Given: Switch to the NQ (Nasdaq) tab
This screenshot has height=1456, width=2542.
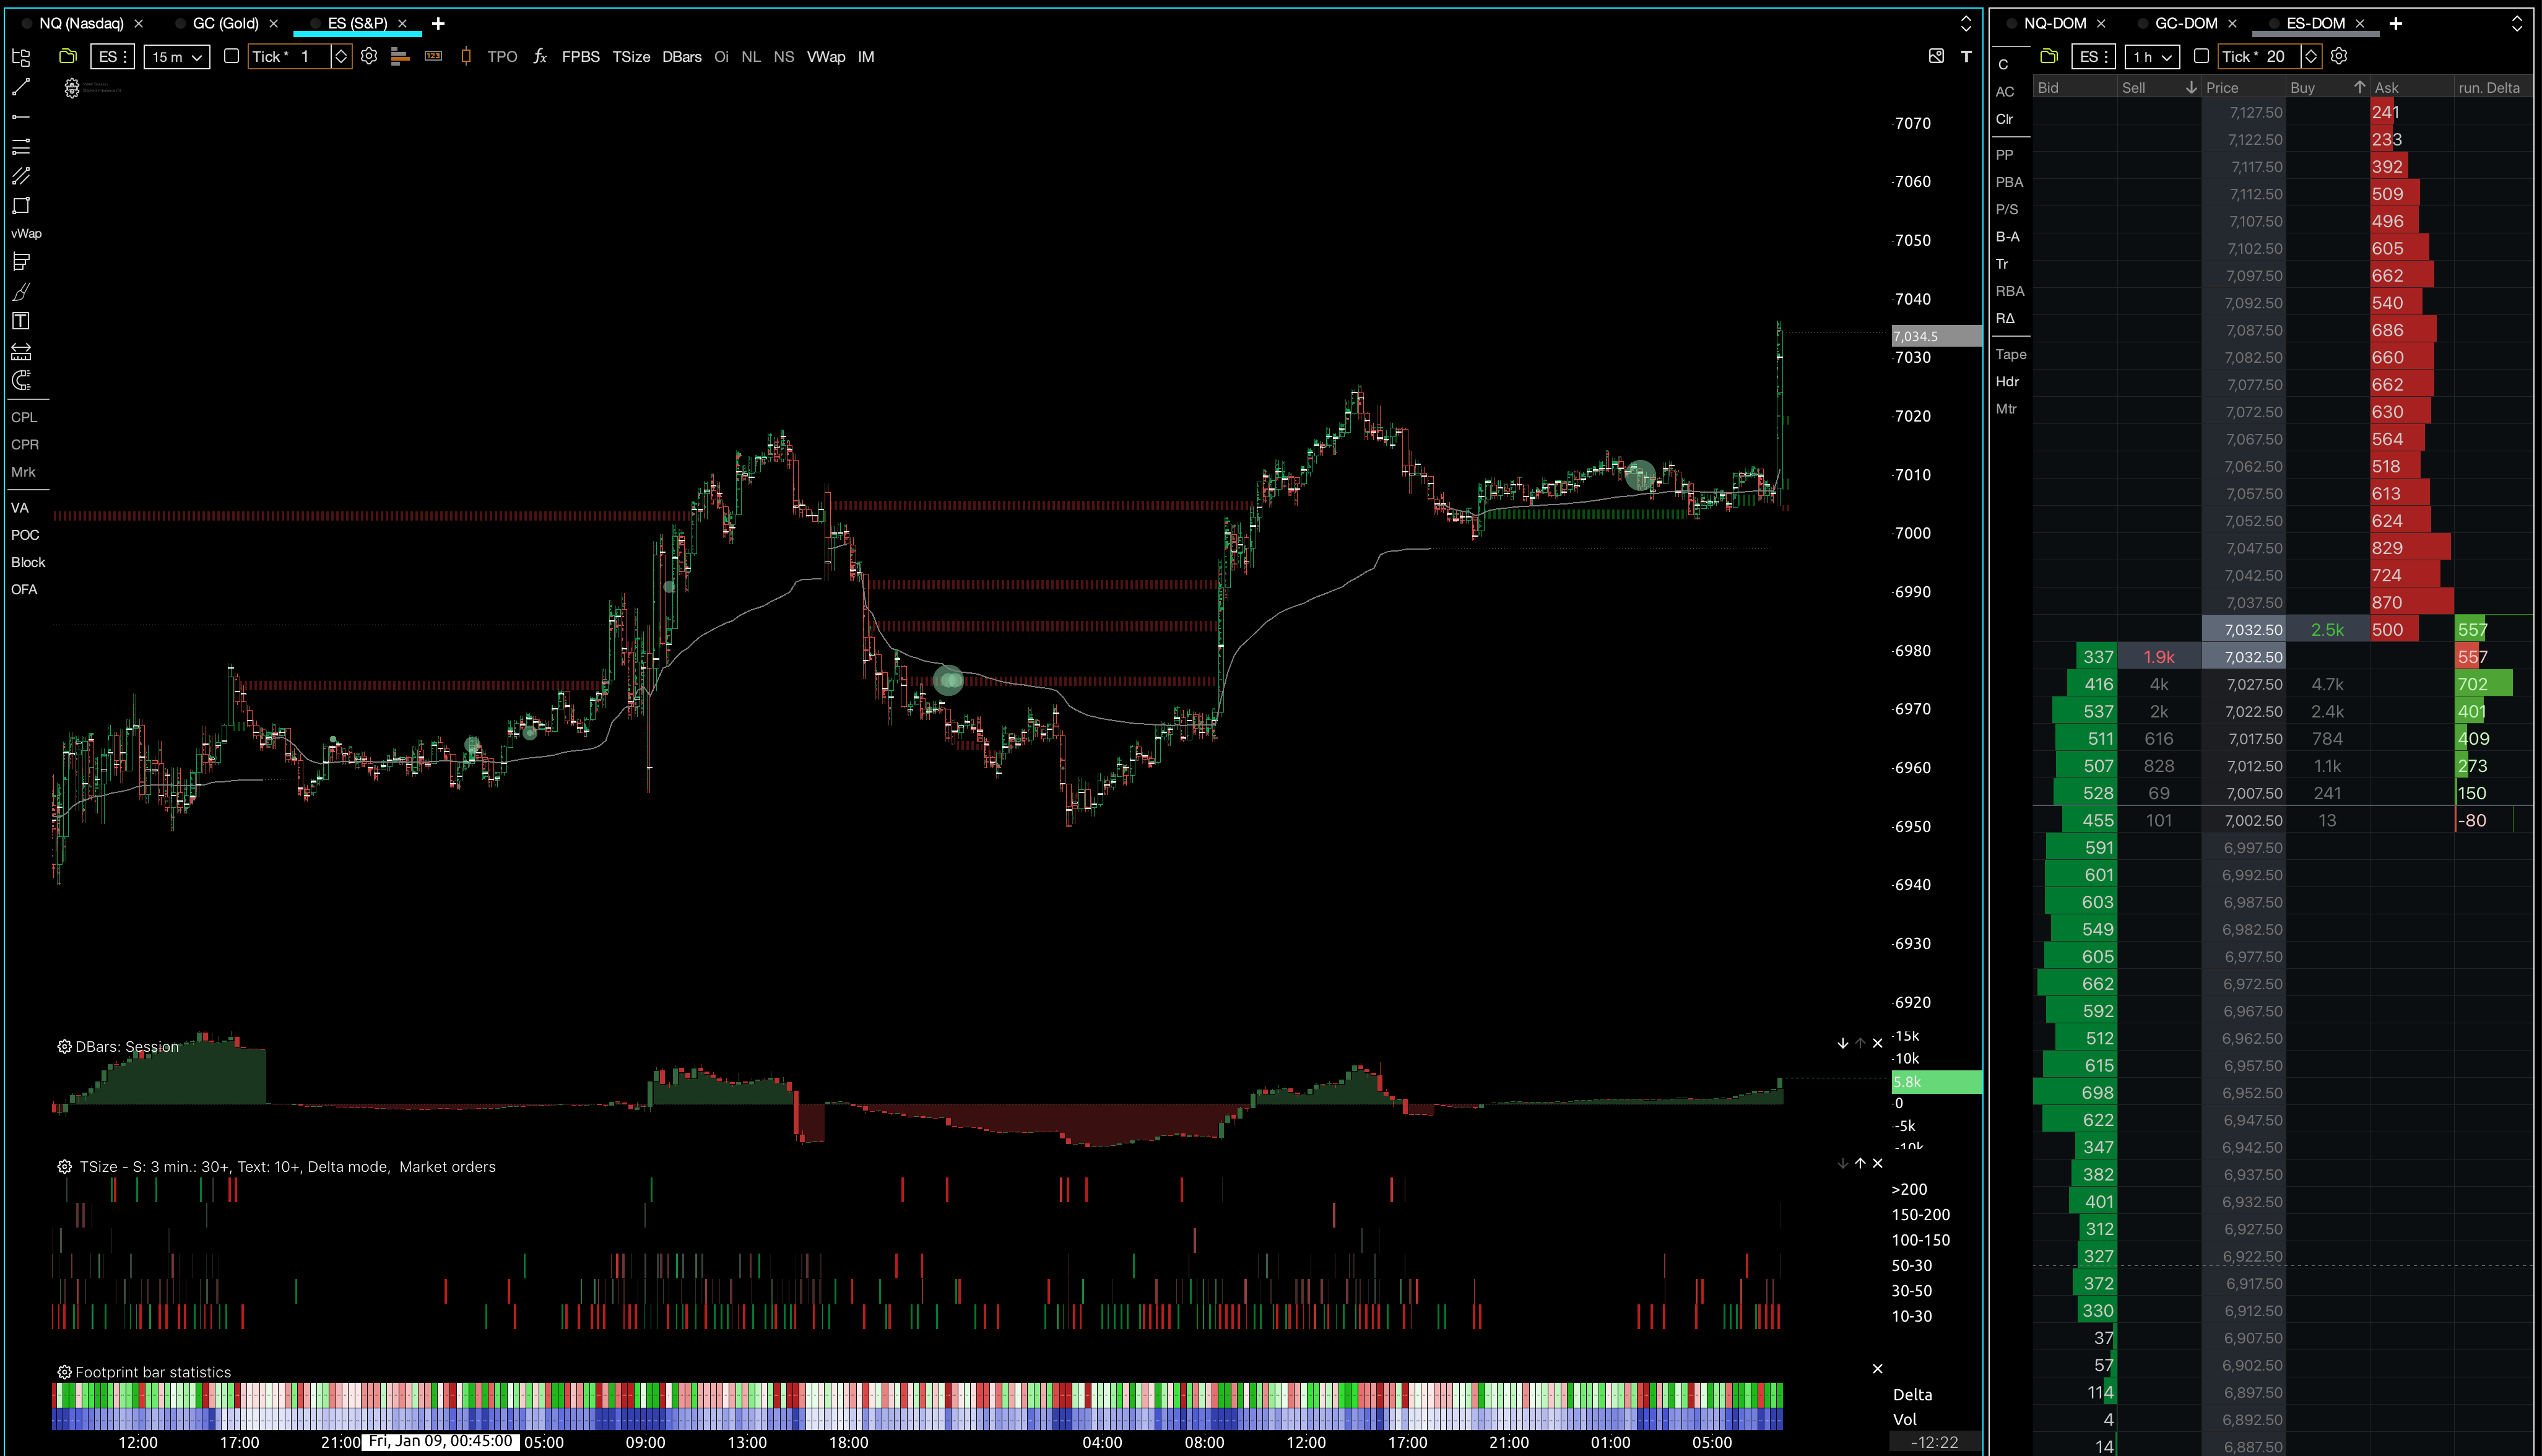Looking at the screenshot, I should [81, 23].
